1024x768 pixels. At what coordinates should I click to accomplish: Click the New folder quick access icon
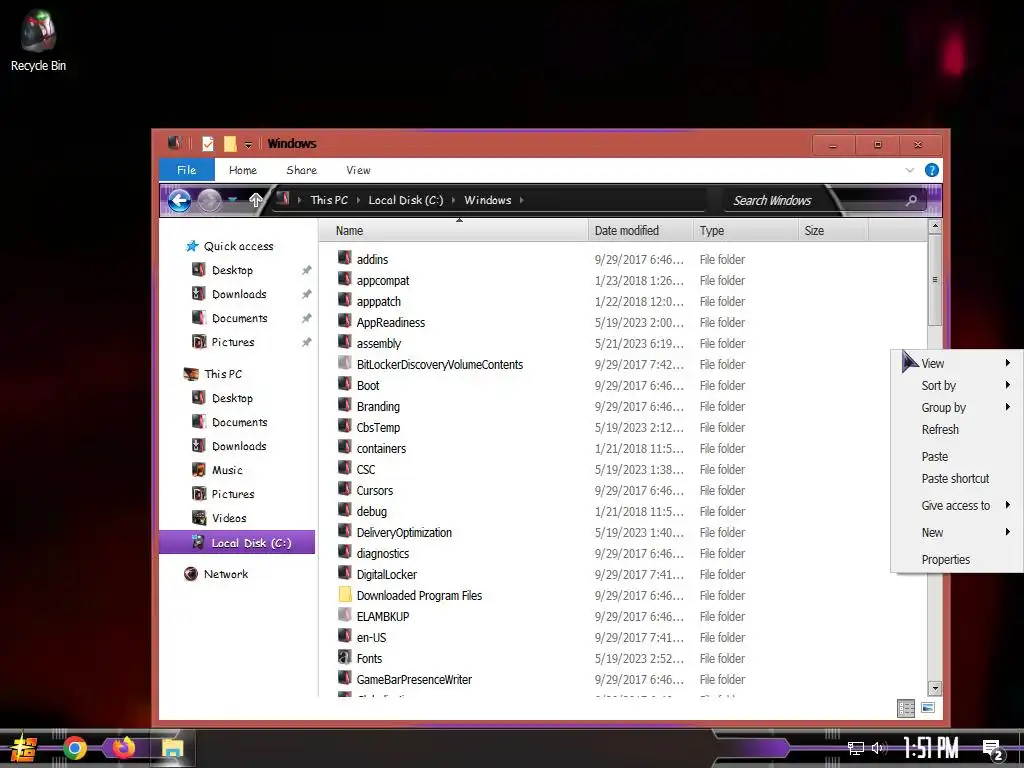230,144
